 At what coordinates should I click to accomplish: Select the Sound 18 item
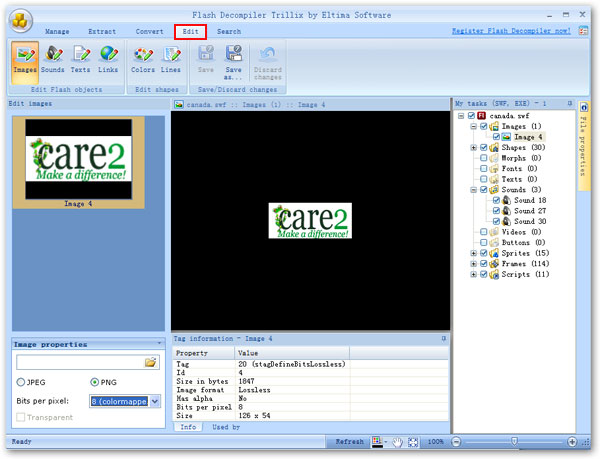(530, 200)
